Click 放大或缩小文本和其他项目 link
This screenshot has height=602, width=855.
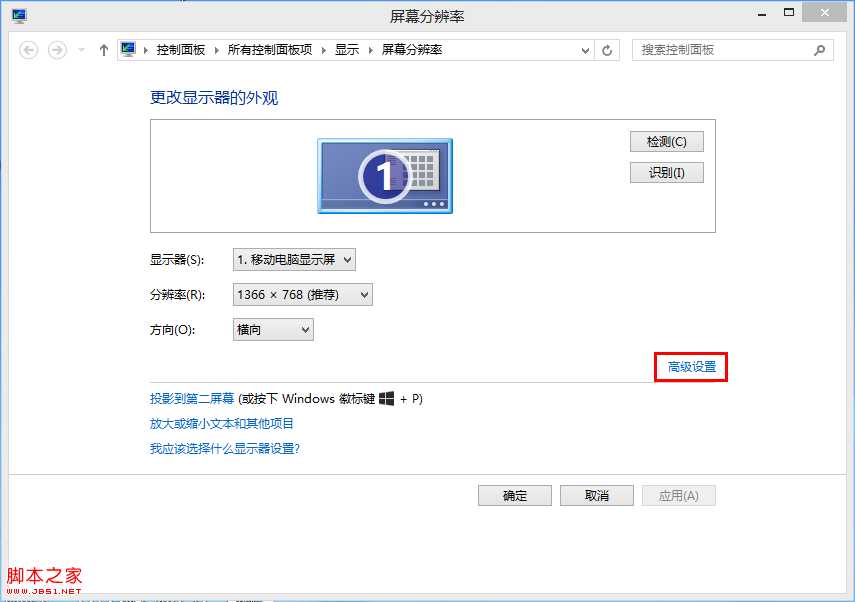[x=221, y=424]
